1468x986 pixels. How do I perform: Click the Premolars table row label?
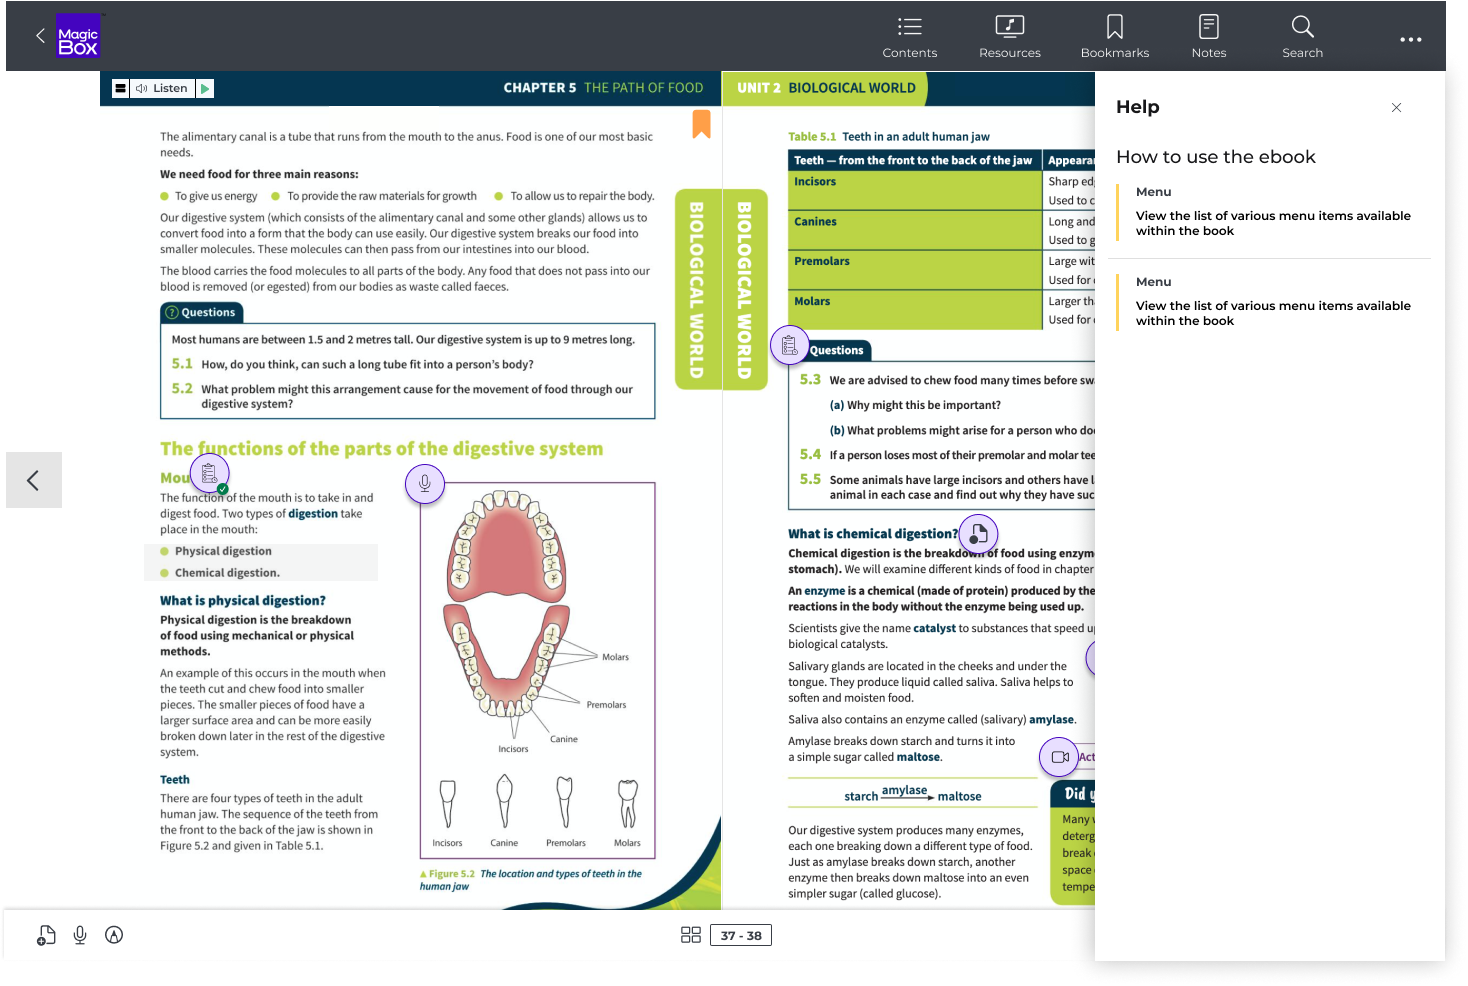pos(822,262)
